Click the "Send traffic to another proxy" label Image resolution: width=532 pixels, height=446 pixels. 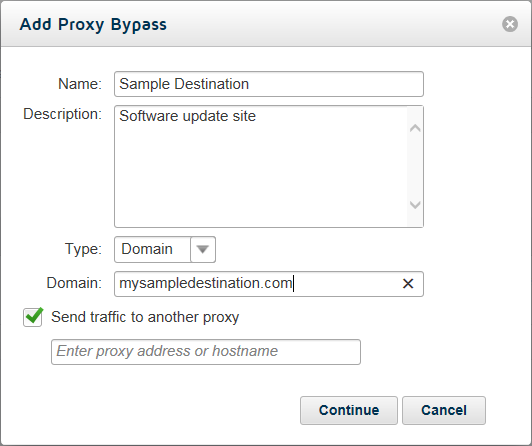click(x=145, y=317)
